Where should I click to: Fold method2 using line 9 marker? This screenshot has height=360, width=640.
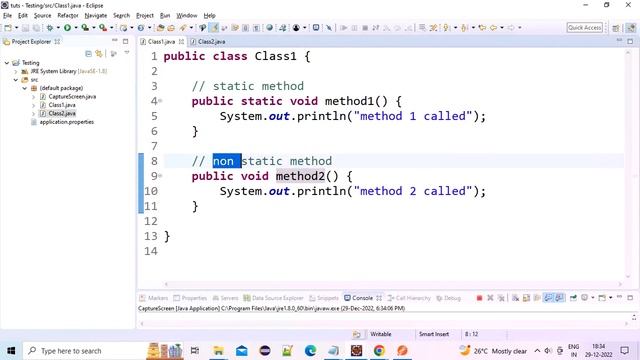160,176
